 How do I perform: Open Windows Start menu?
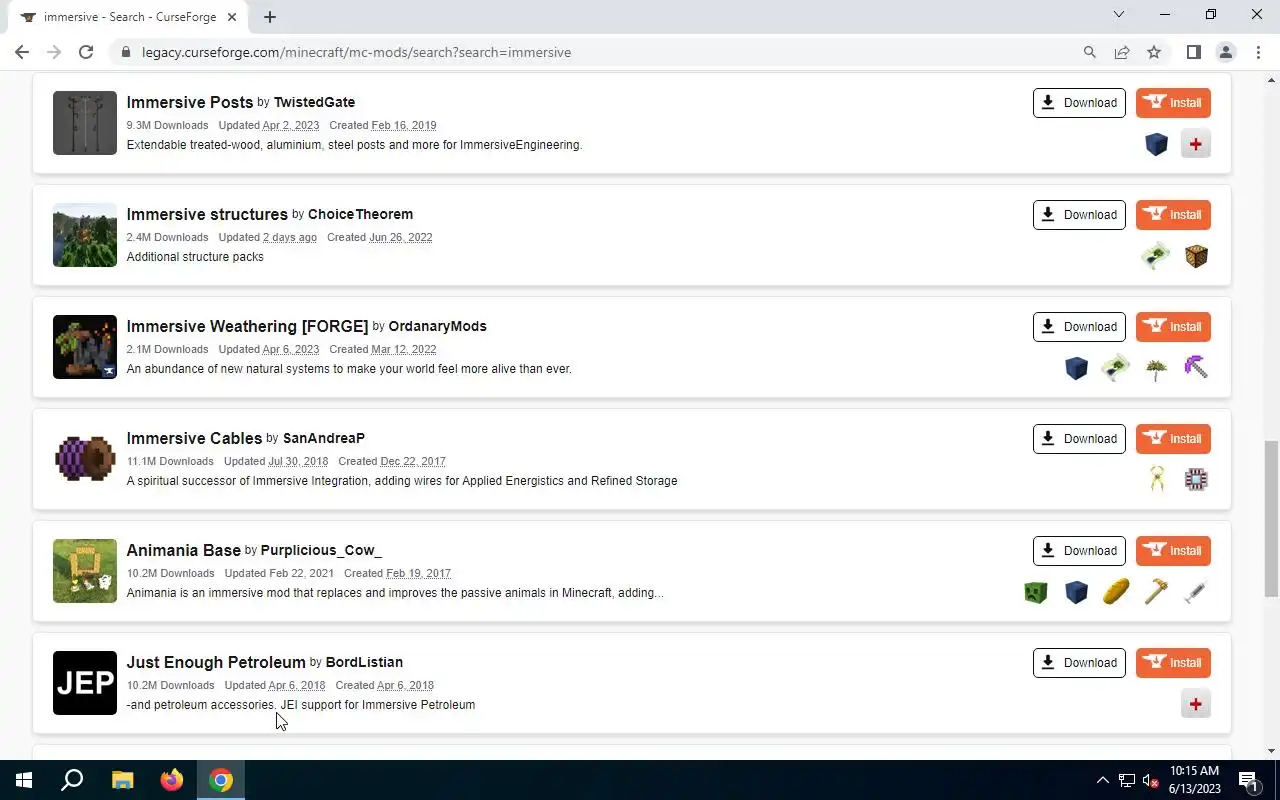(24, 780)
